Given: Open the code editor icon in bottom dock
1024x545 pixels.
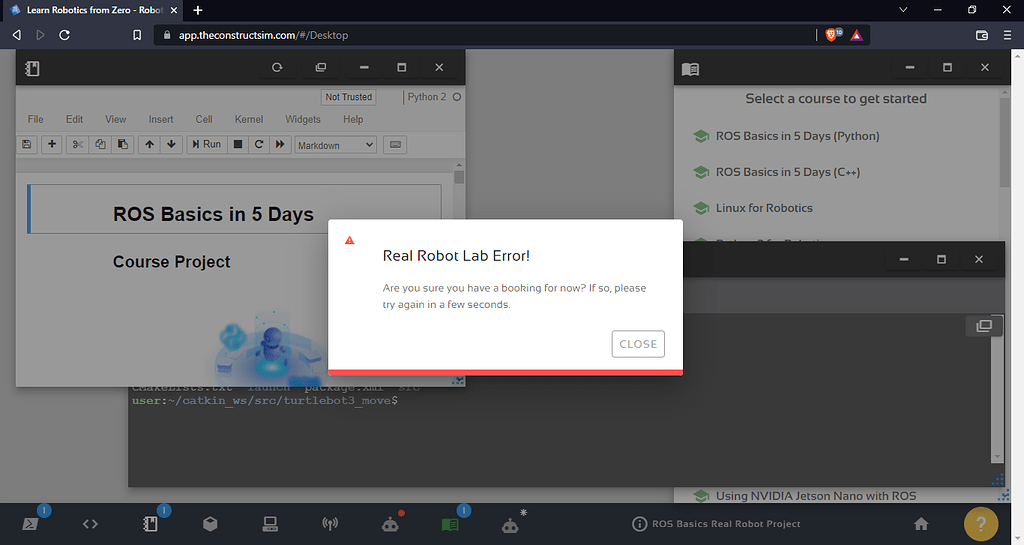Looking at the screenshot, I should (x=90, y=523).
